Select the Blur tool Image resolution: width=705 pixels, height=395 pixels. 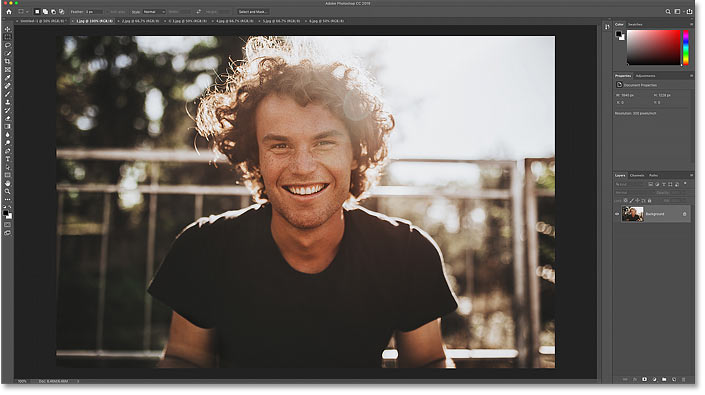pos(7,134)
